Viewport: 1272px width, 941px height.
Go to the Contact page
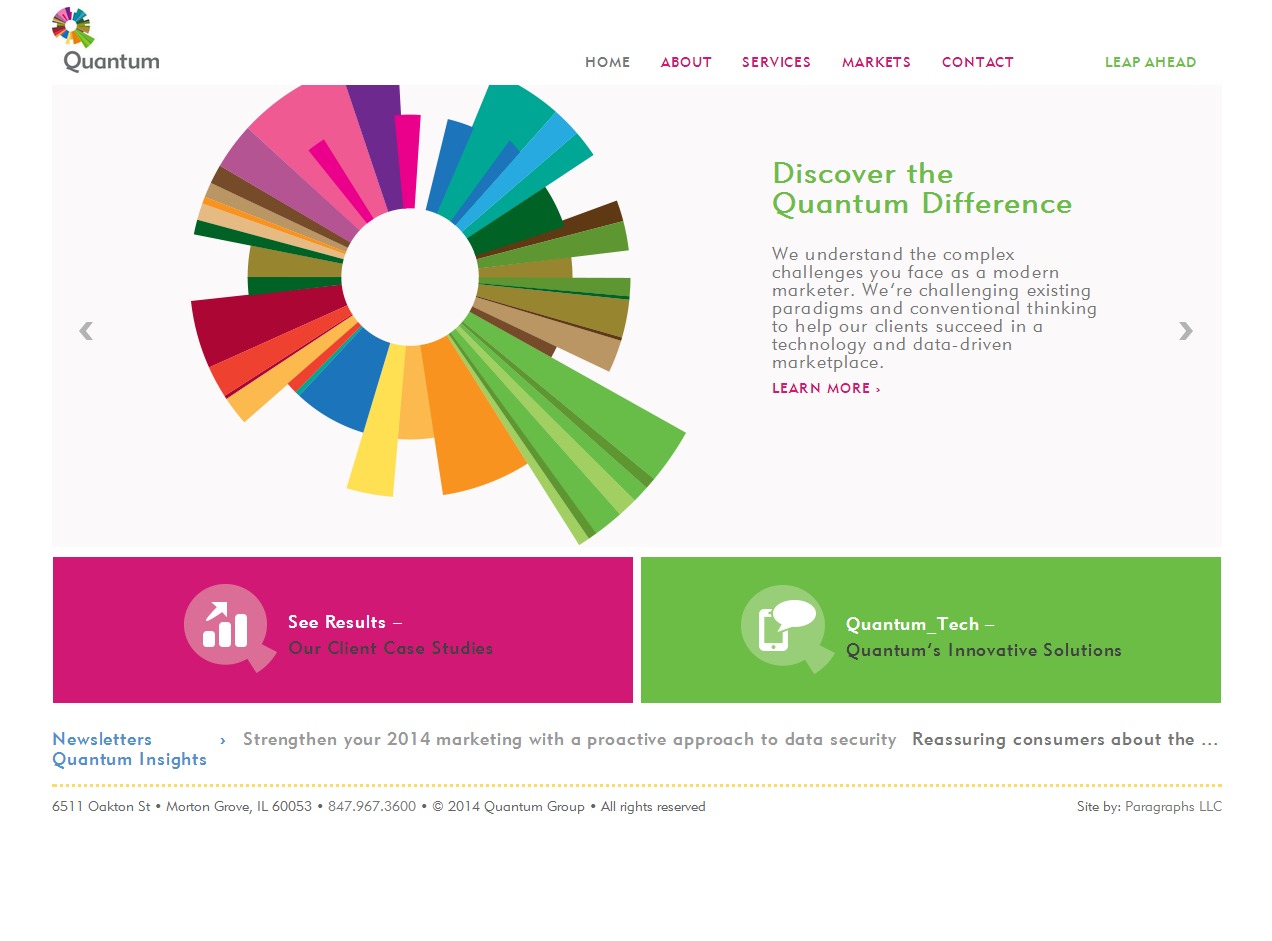[x=977, y=62]
